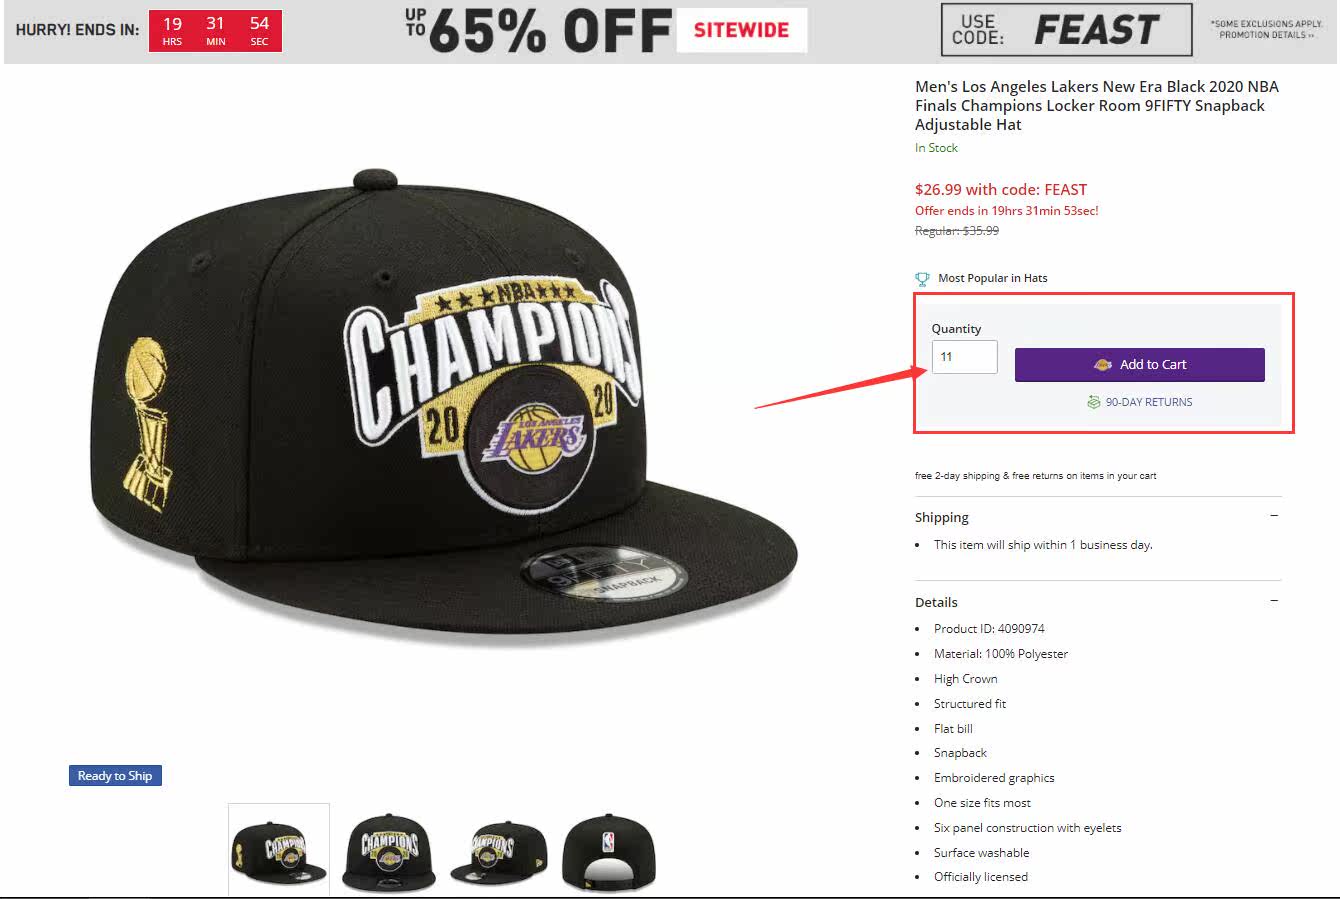Click the USE CODE FEAST promo box
Screen dimensions: 1340x899
pos(1066,30)
